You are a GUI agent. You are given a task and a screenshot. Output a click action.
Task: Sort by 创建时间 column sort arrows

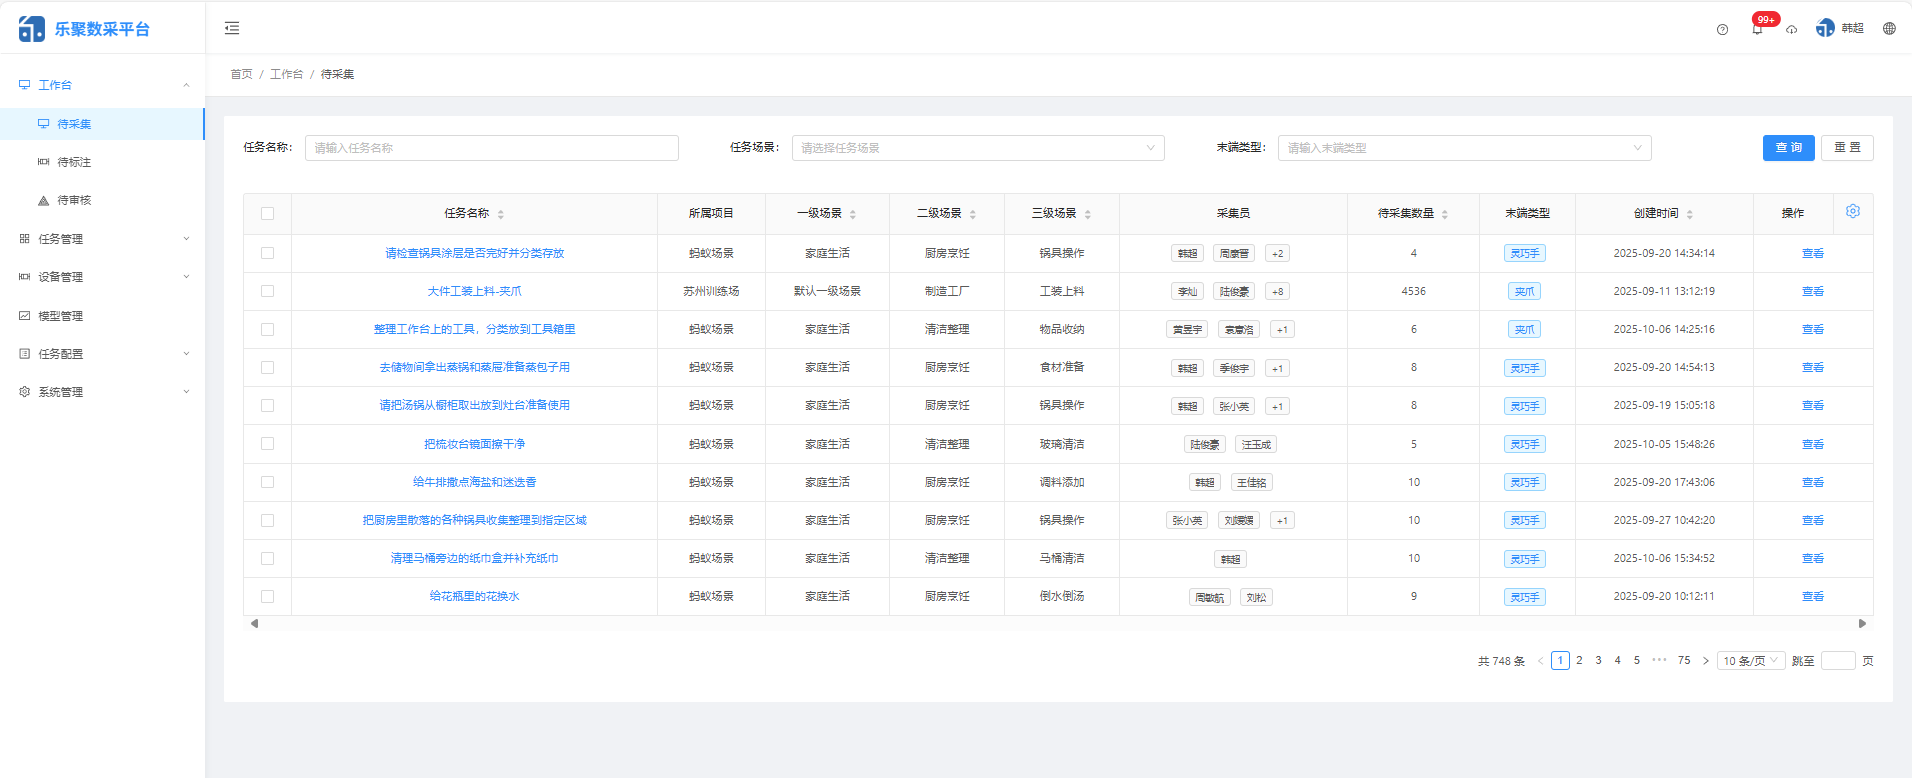click(x=1690, y=214)
